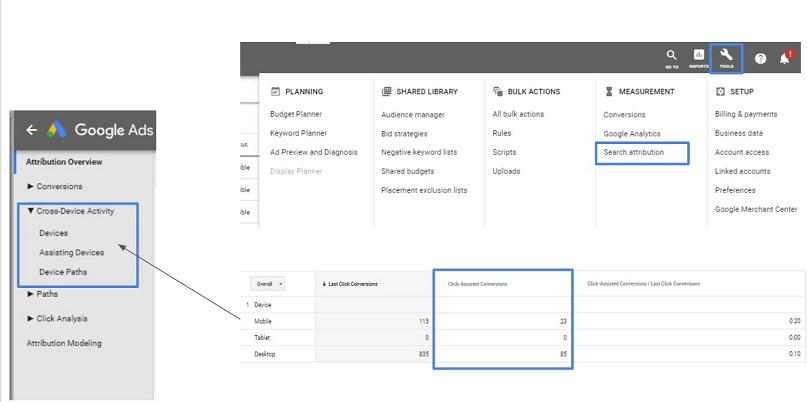Open All bulk actions
This screenshot has height=402, width=807.
tap(518, 114)
